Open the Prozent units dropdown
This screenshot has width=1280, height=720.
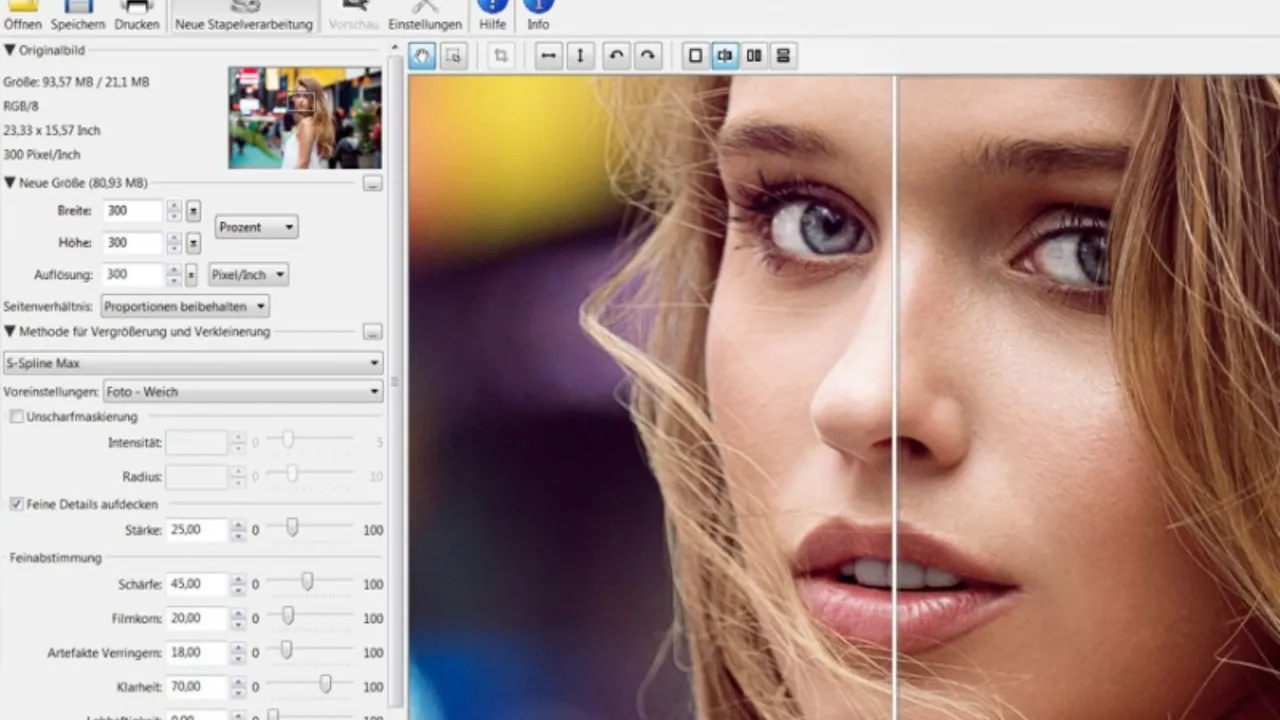coord(256,227)
